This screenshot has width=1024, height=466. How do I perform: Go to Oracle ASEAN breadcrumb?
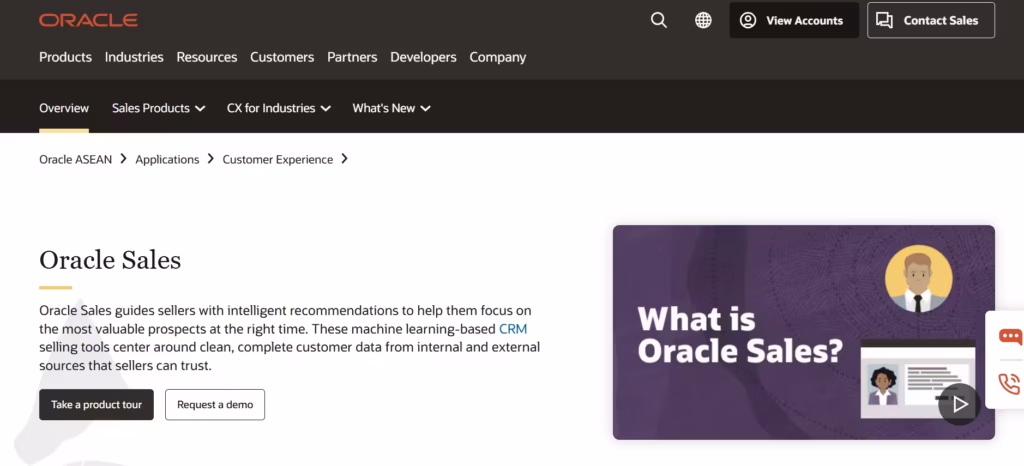[x=76, y=160]
